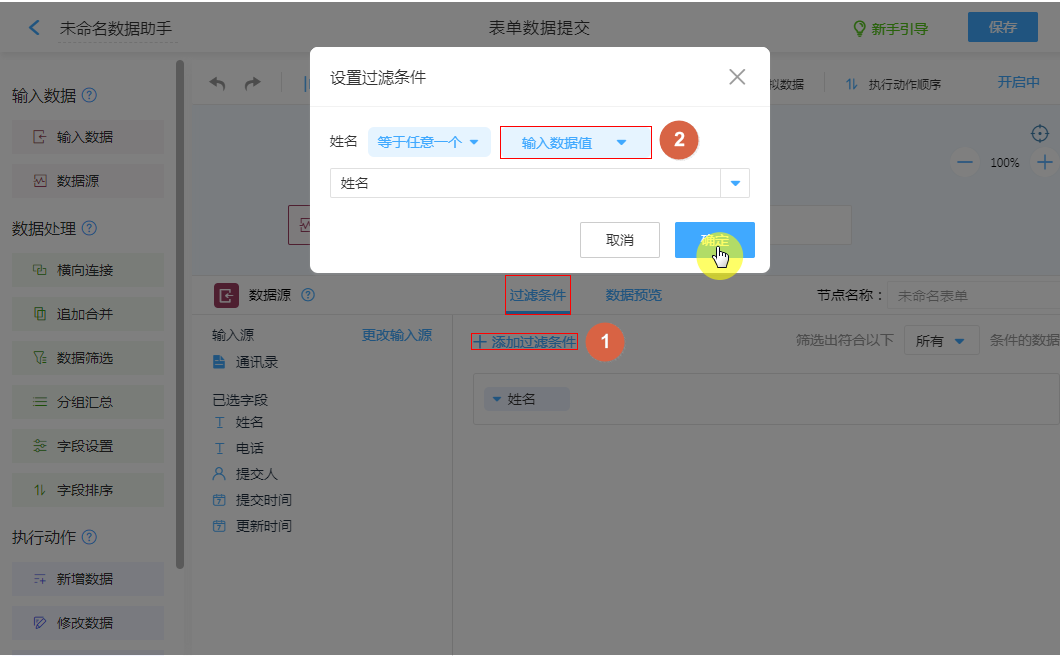This screenshot has width=1060, height=656.
Task: Click help icon beside 输入数据 heading
Action: pyautogui.click(x=90, y=95)
